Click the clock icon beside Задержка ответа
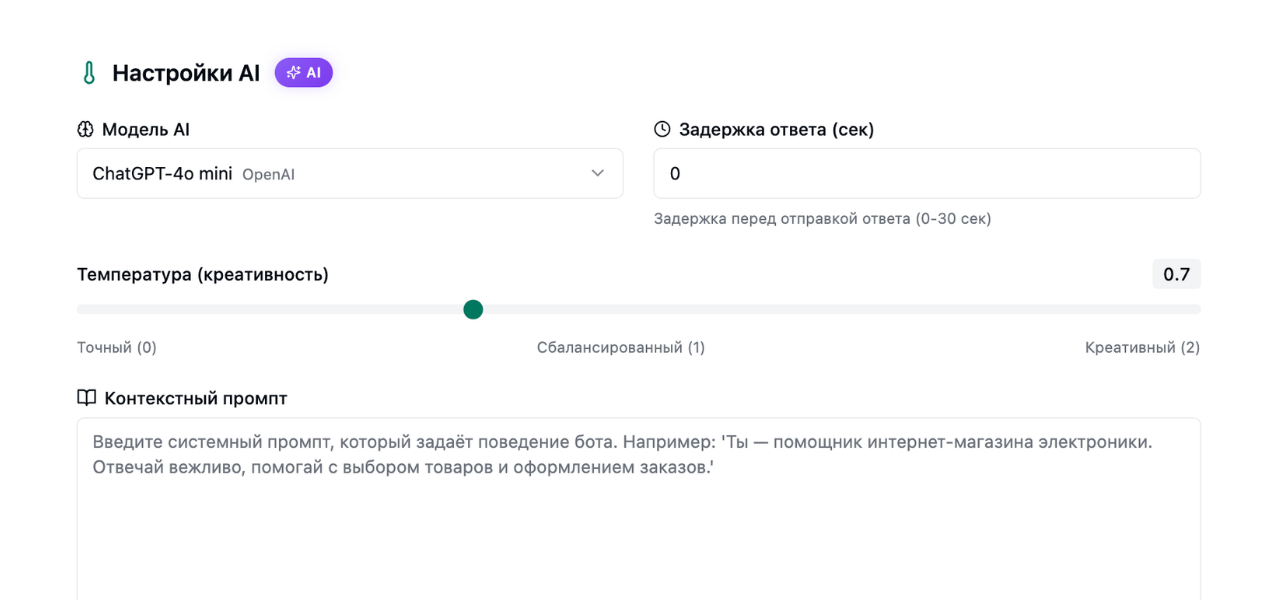The image size is (1280, 600). 662,129
